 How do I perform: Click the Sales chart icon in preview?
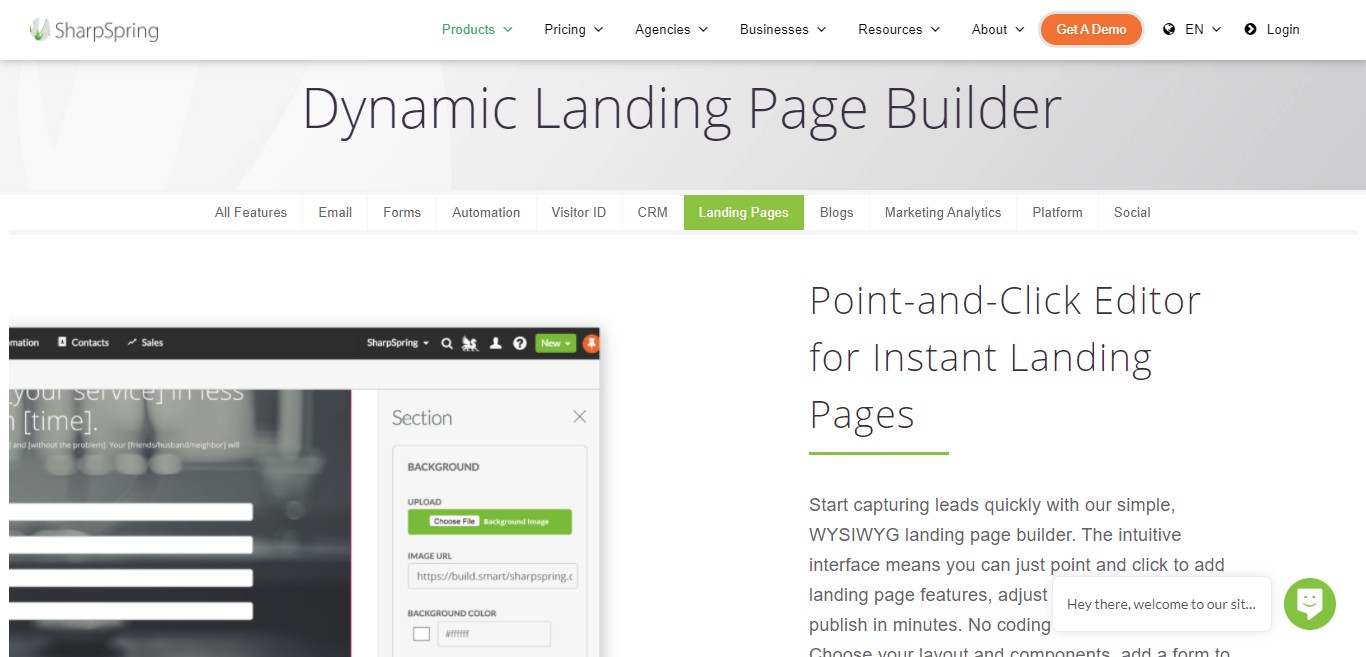click(132, 342)
